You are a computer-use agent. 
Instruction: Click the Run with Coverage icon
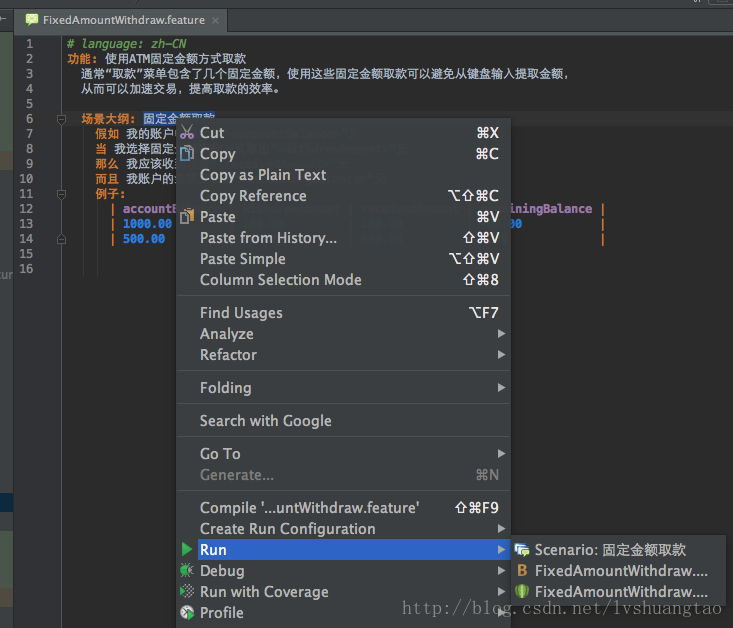[x=187, y=592]
